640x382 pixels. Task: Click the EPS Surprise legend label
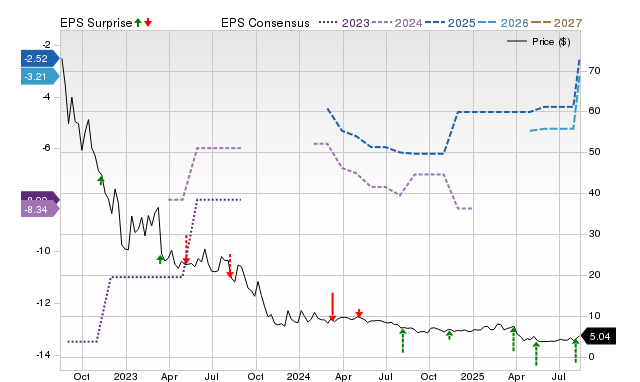96,23
